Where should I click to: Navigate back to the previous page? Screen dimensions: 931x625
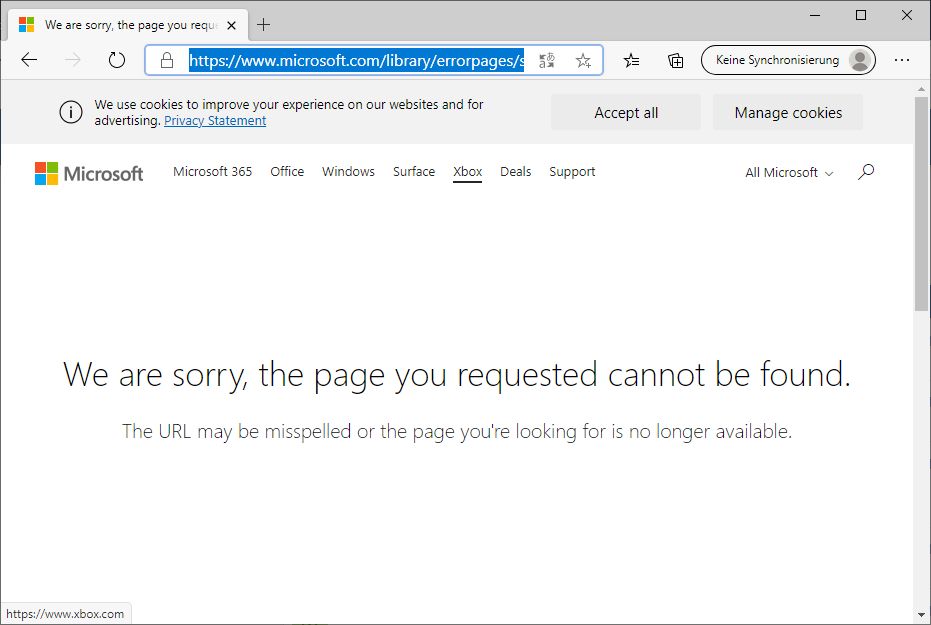click(29, 60)
